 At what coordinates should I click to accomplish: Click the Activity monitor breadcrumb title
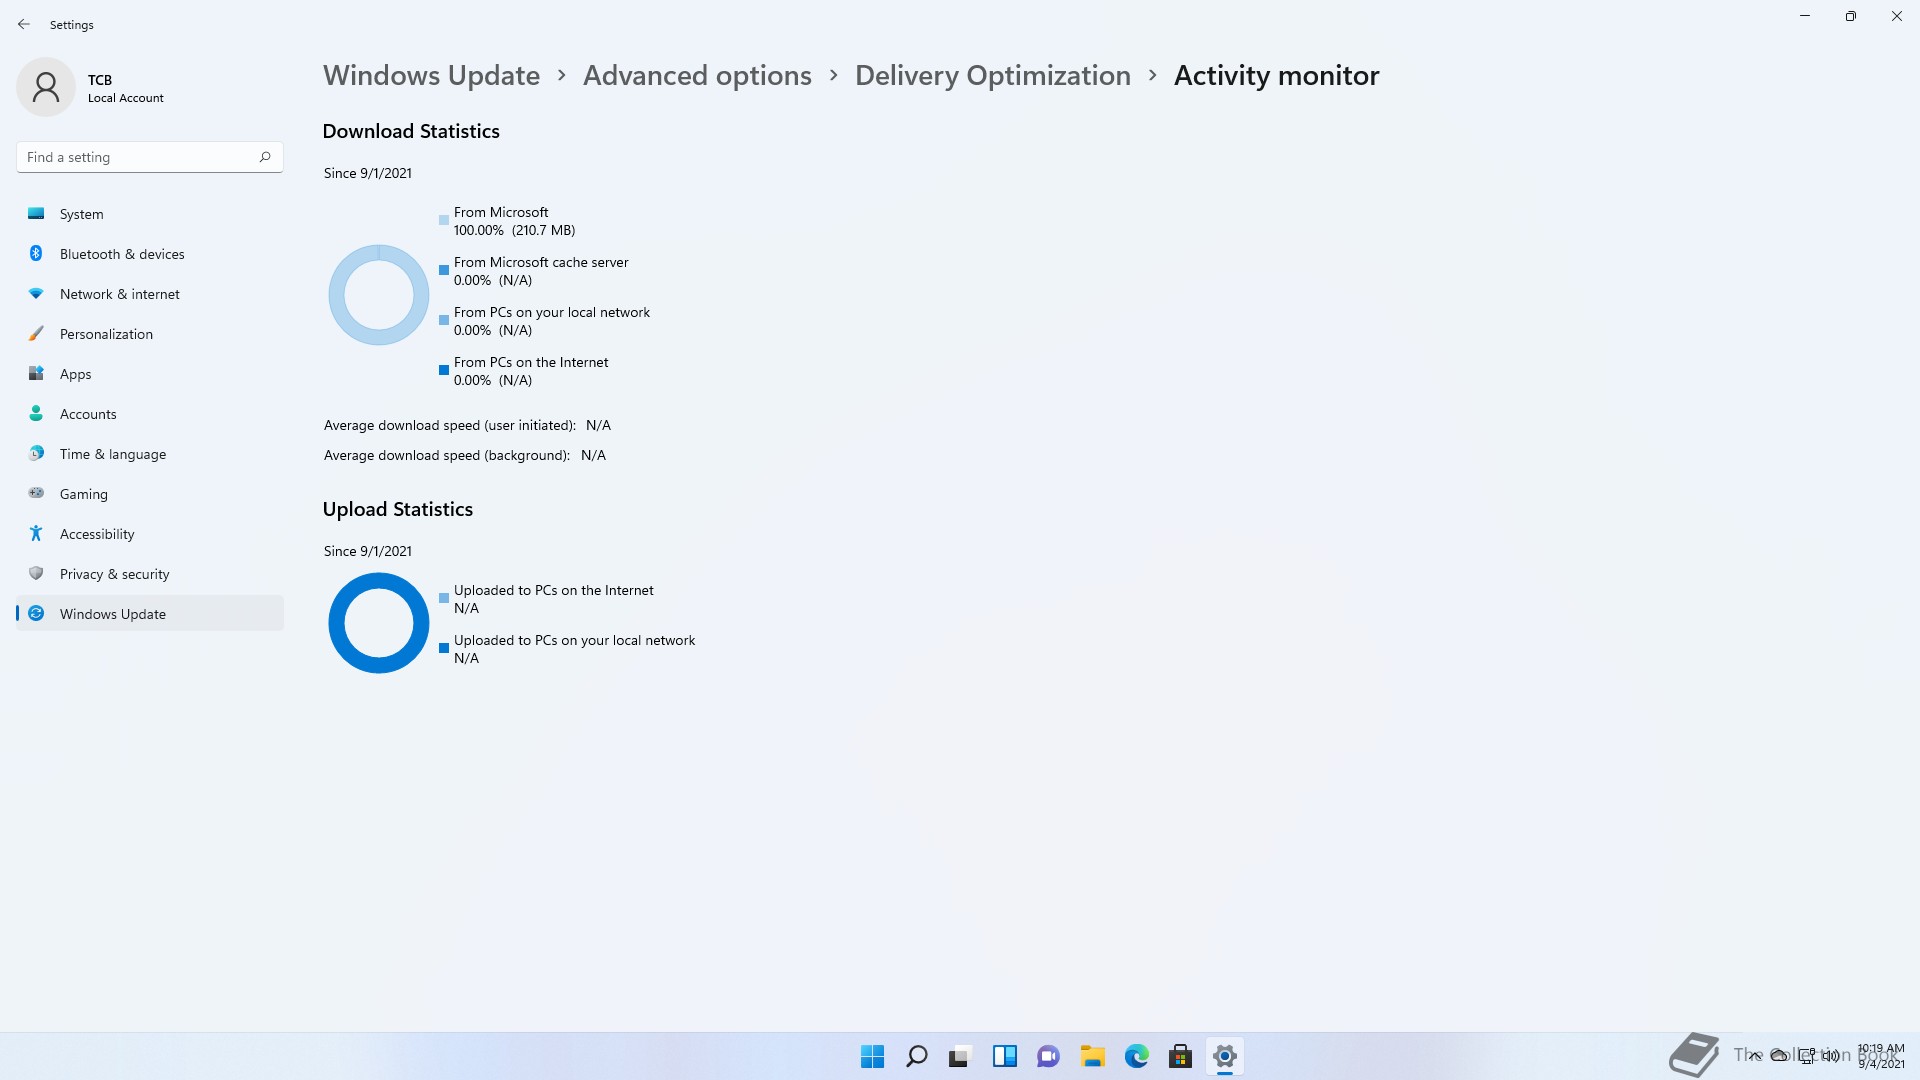pyautogui.click(x=1276, y=76)
